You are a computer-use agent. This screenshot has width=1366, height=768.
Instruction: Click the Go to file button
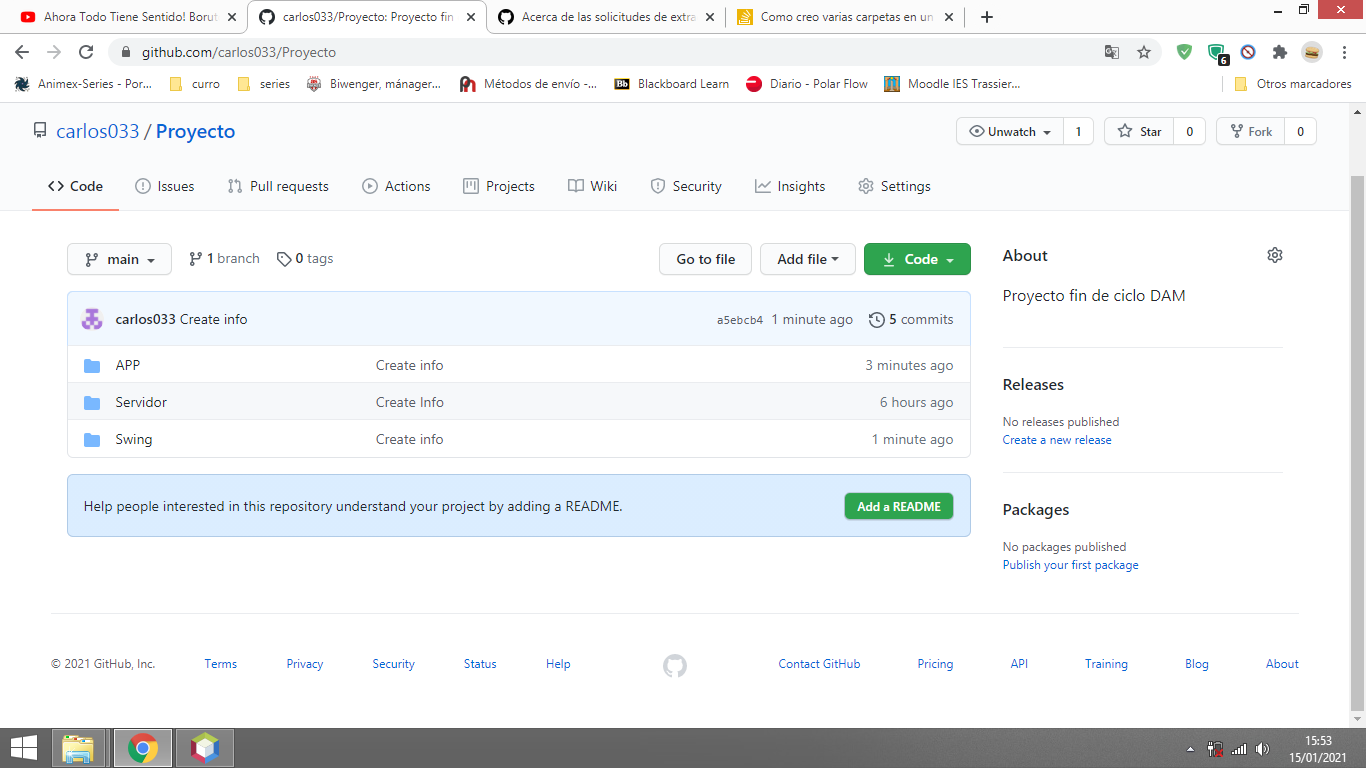coord(705,259)
